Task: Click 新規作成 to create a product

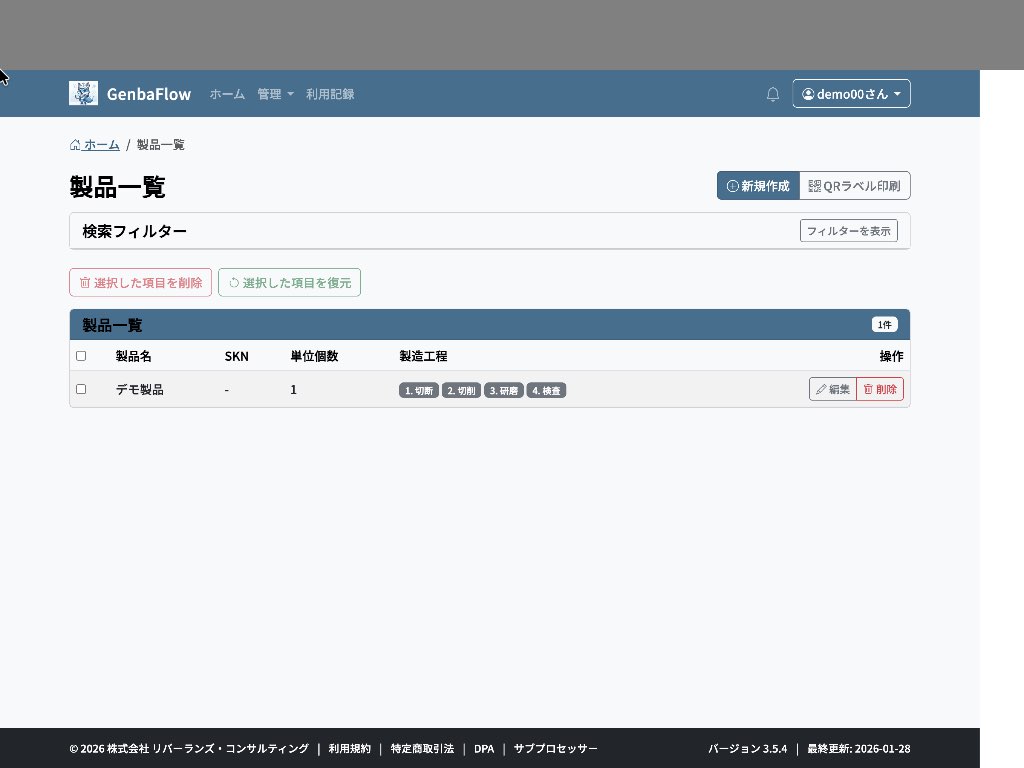Action: [758, 186]
